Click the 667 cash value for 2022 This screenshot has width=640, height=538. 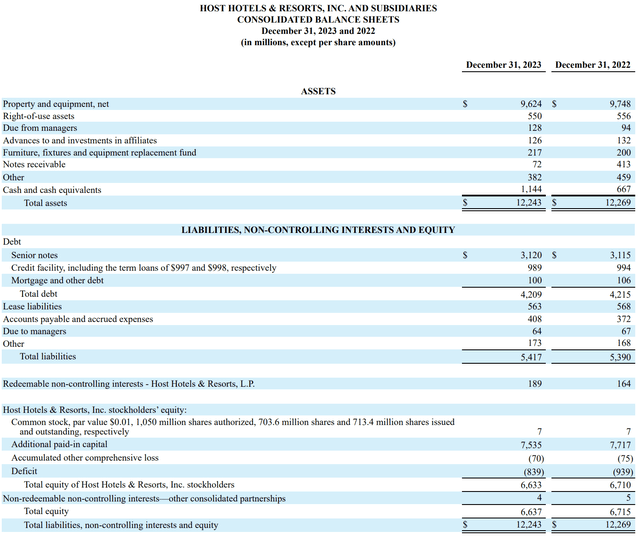tap(624, 189)
